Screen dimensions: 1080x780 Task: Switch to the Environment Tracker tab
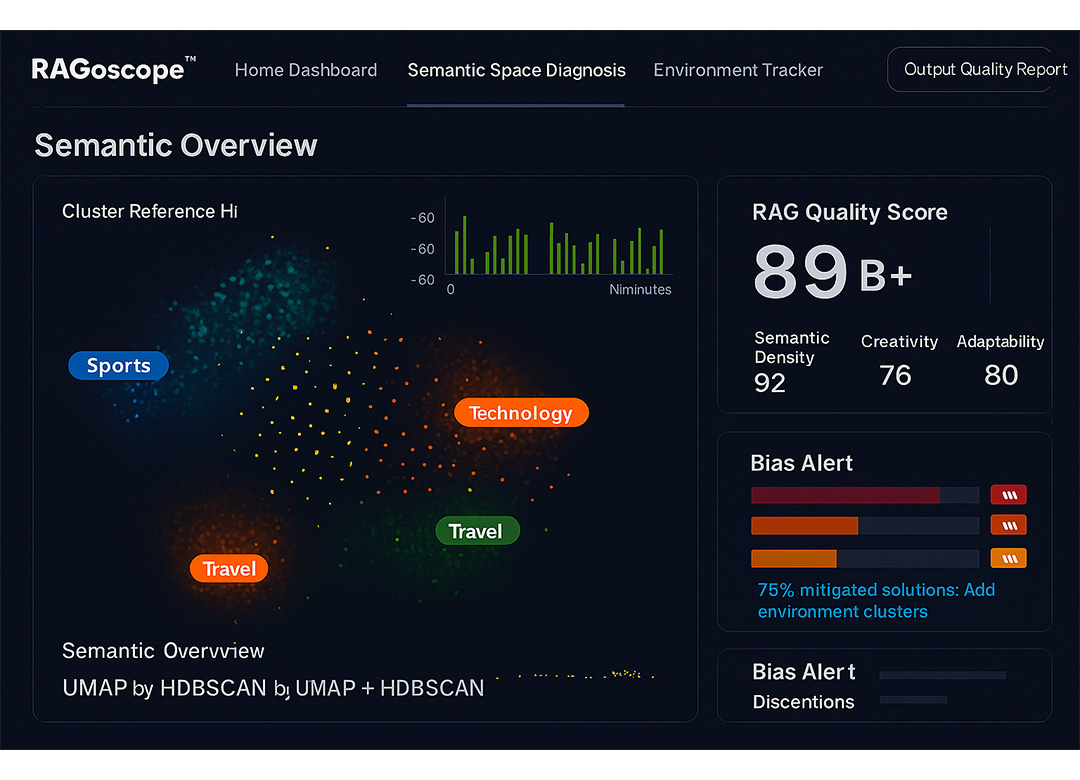click(738, 70)
